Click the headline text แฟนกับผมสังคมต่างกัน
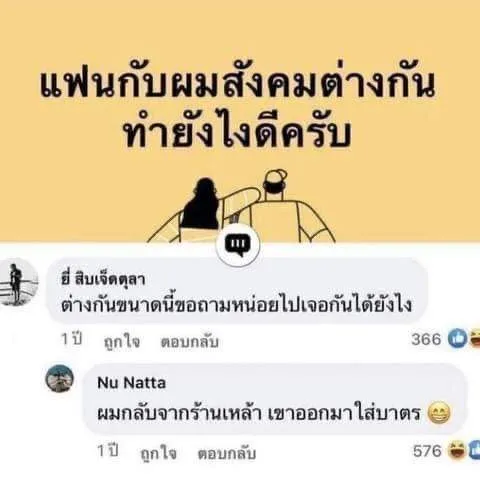The width and height of the screenshot is (480, 480). (x=238, y=82)
